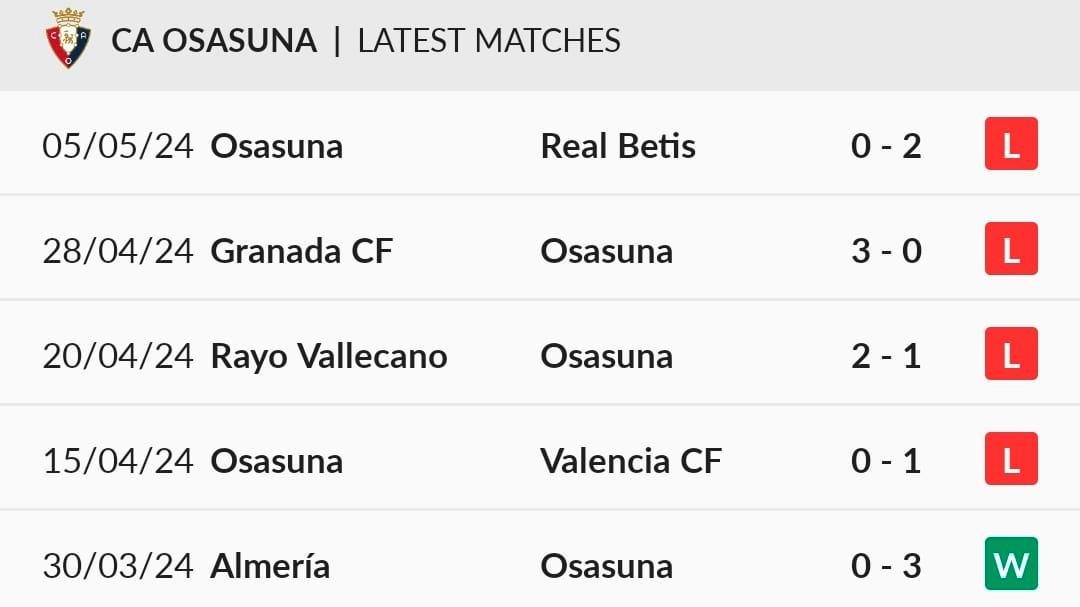The image size is (1080, 607).
Task: Click the red L badge for Granada CF match
Action: pyautogui.click(x=1011, y=249)
